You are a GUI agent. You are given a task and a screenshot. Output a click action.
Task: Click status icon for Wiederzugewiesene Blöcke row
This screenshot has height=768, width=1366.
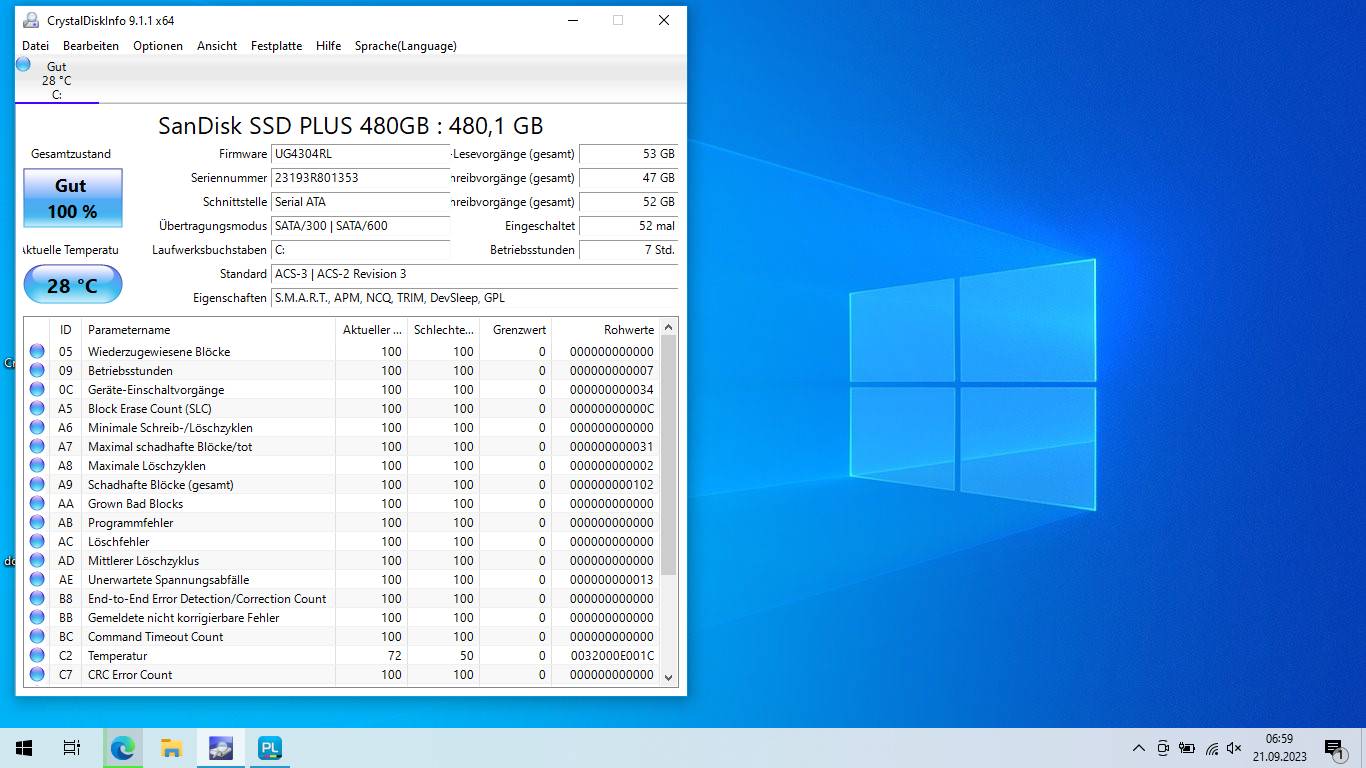click(x=37, y=351)
